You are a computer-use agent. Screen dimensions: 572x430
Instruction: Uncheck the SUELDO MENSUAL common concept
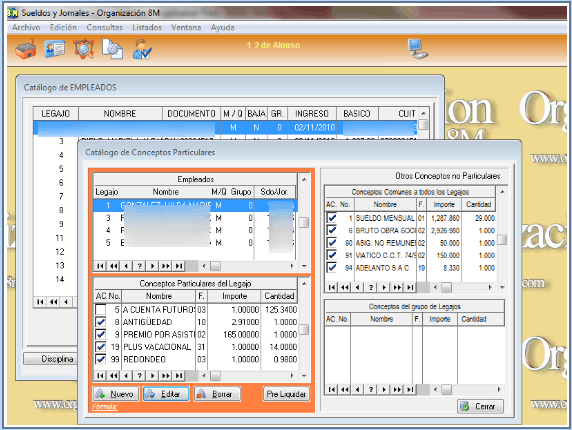332,218
